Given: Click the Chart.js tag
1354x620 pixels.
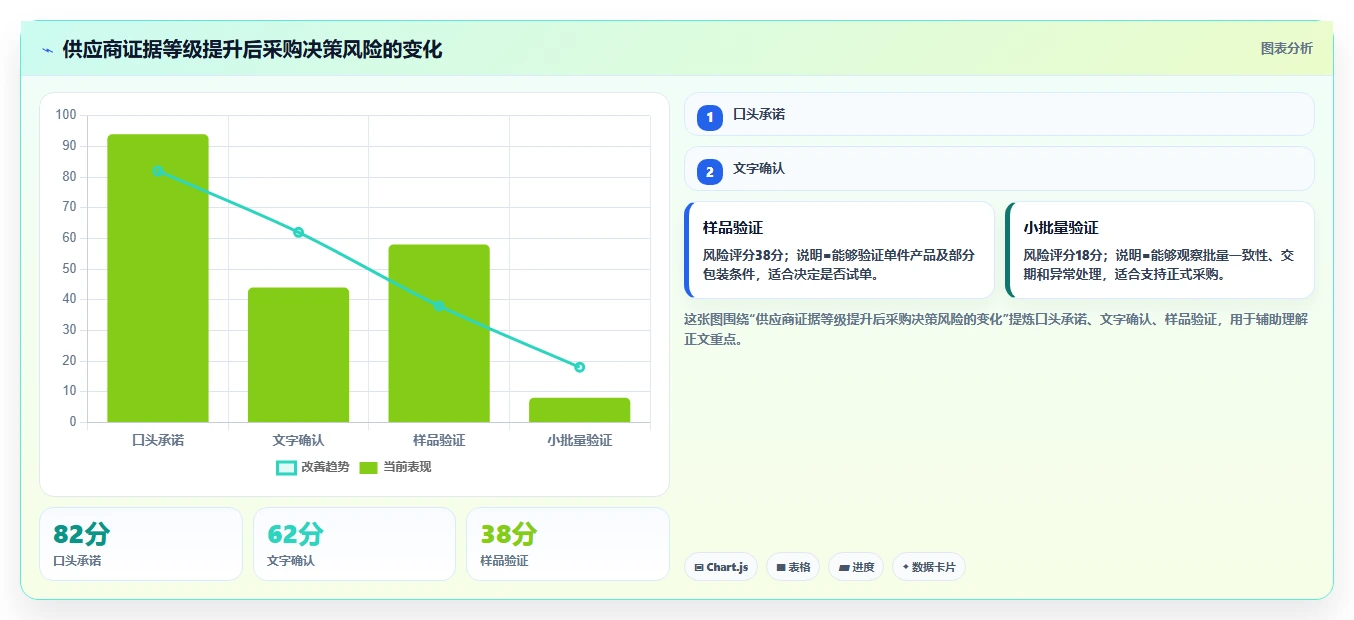Looking at the screenshot, I should 721,567.
